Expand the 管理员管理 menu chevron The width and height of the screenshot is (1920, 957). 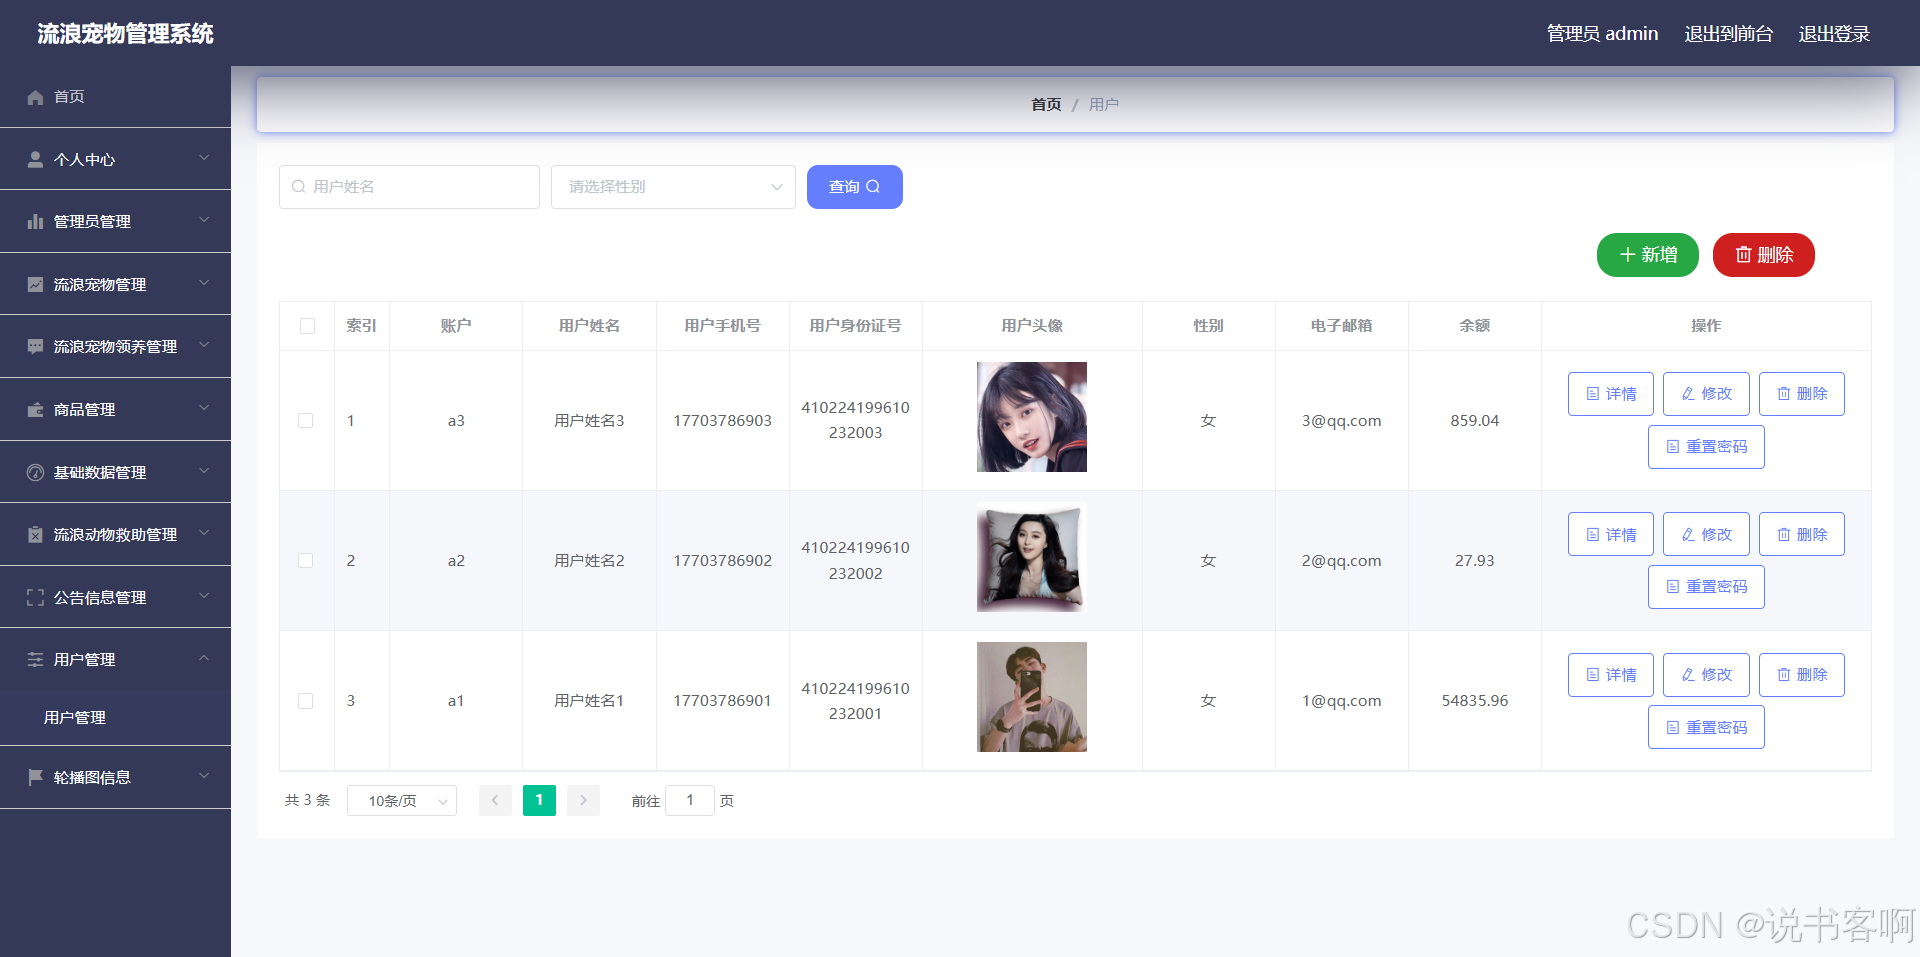[x=204, y=220]
